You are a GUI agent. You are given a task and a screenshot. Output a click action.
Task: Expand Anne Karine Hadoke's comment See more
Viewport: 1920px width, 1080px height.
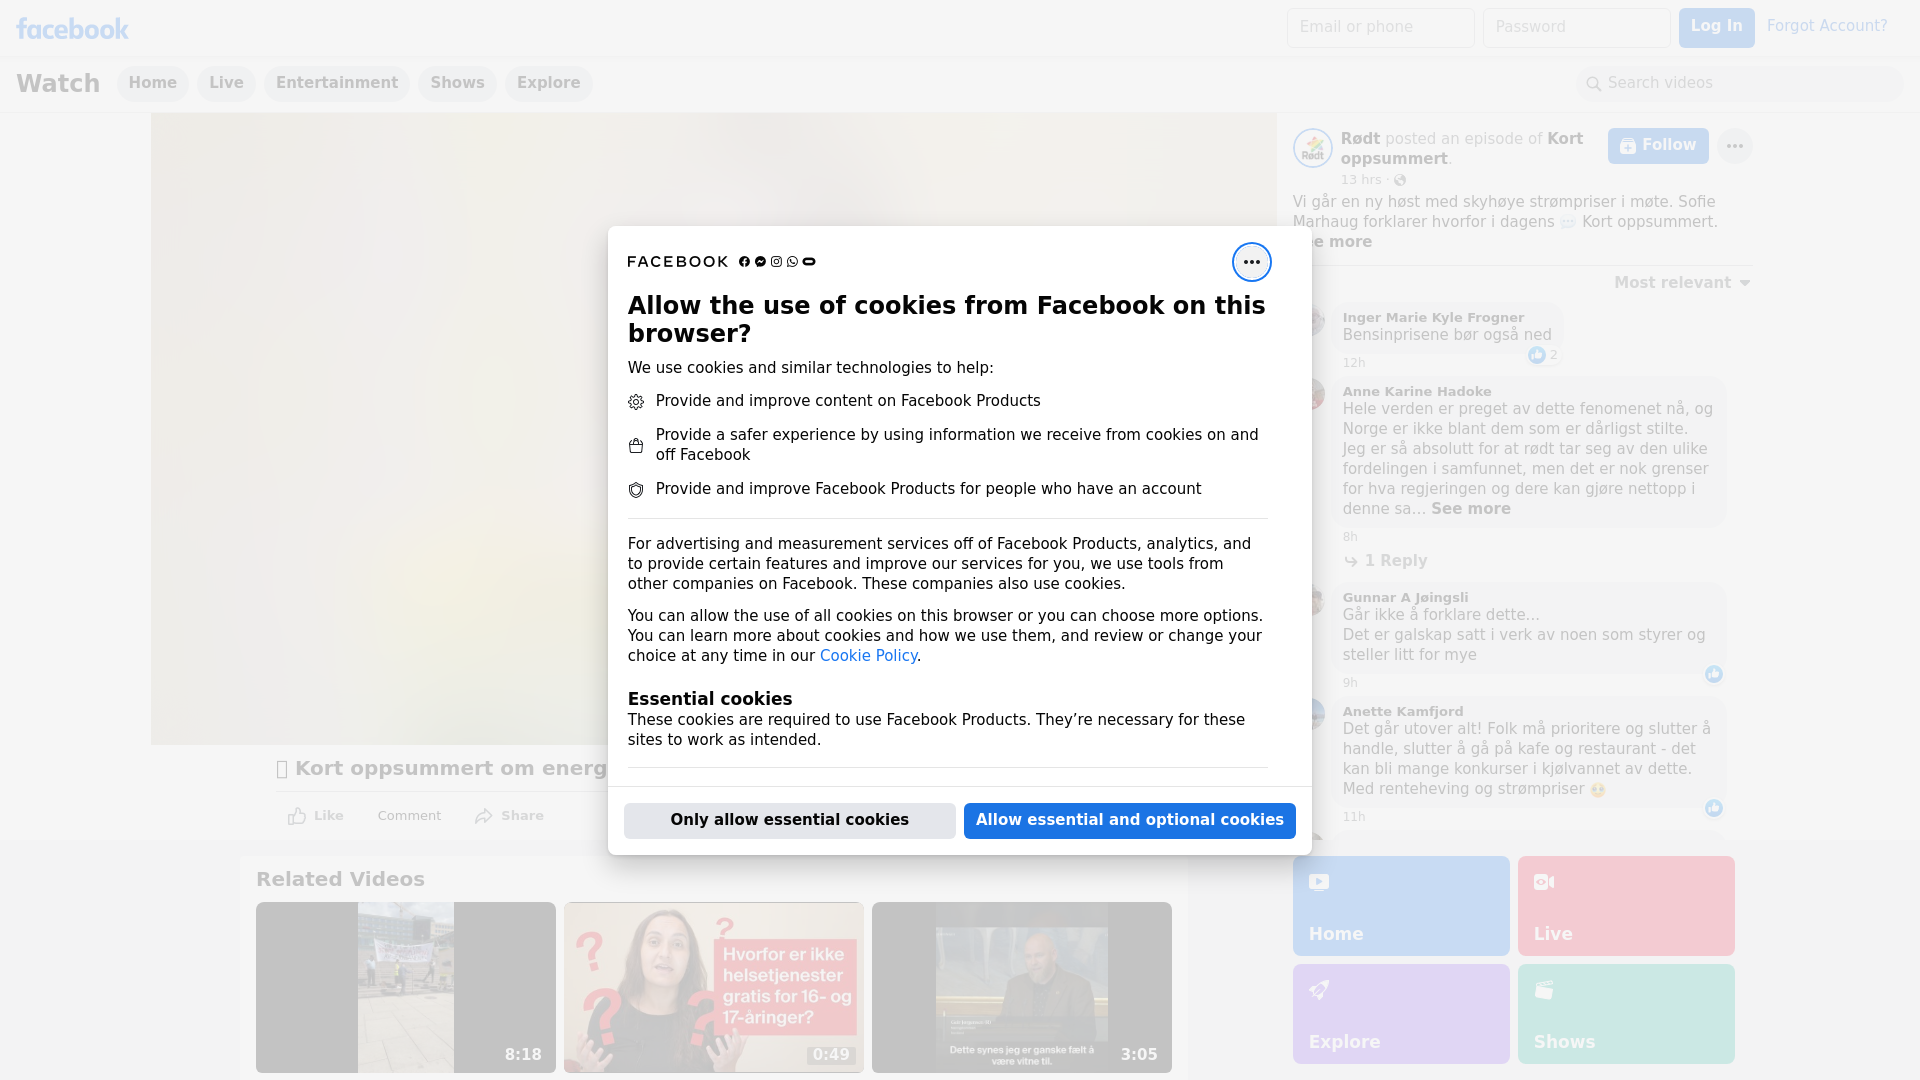[x=1470, y=509]
